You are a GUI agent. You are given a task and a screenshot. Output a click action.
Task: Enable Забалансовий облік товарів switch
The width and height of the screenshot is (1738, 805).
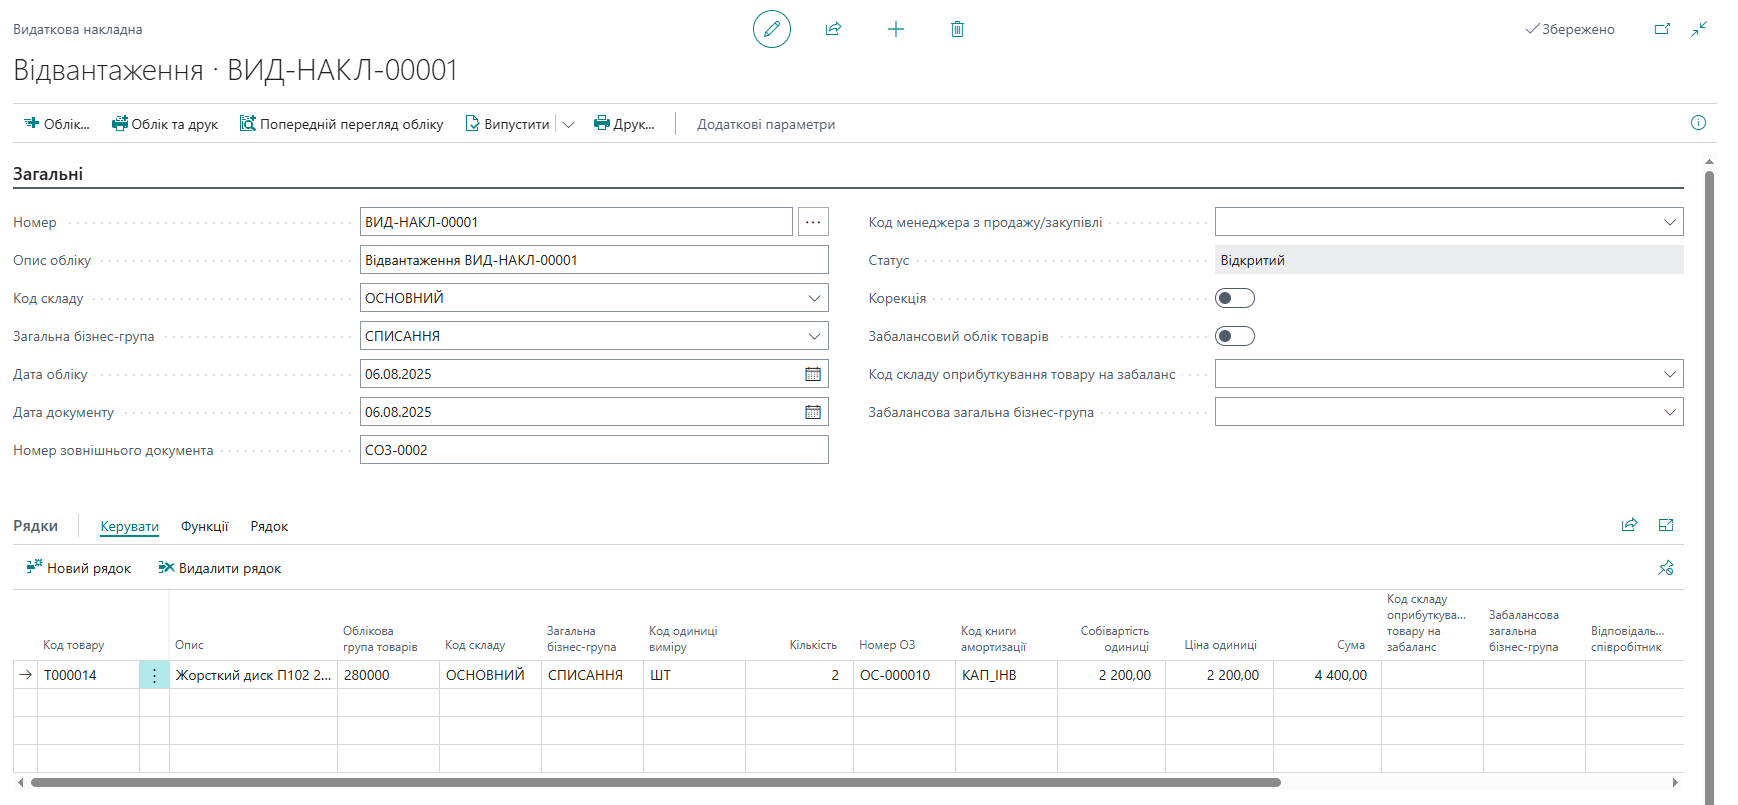pos(1234,336)
